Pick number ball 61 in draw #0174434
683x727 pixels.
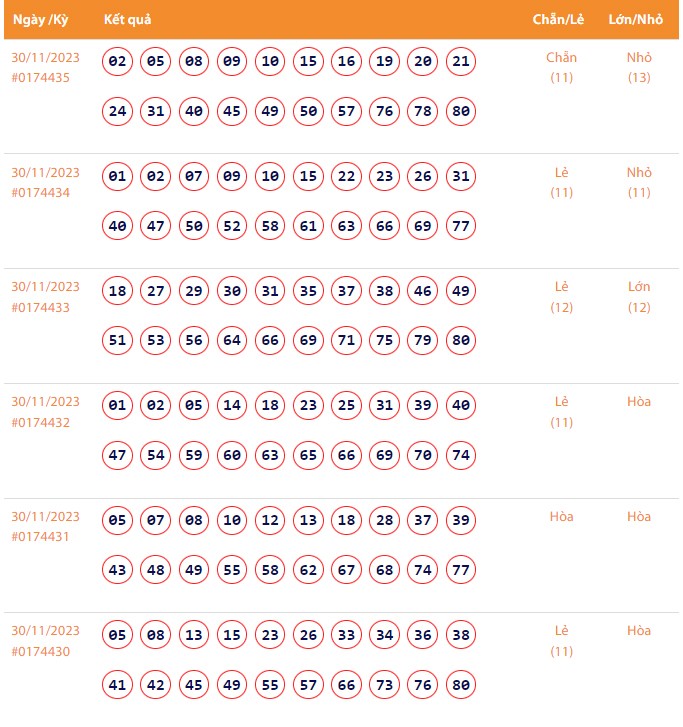point(308,226)
